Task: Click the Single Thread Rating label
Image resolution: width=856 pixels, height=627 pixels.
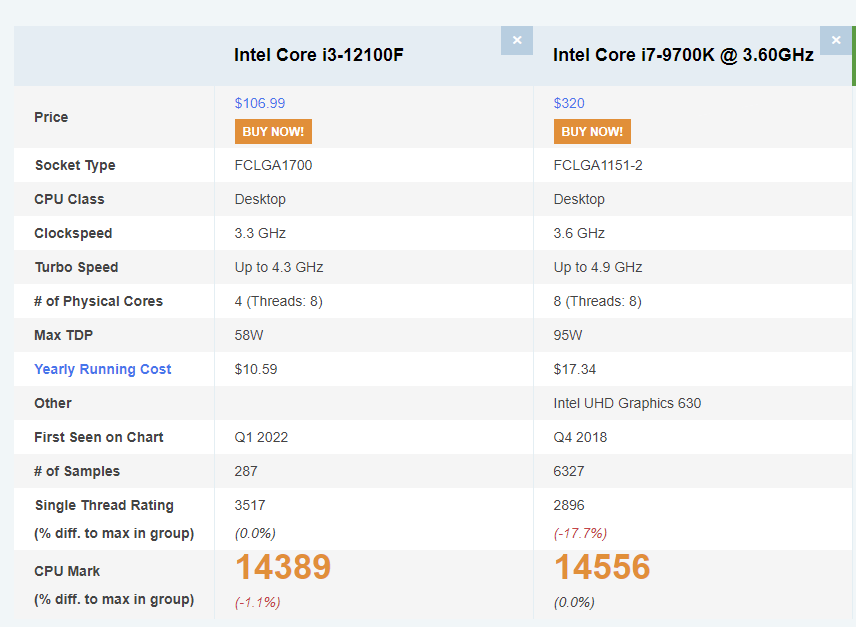Action: click(104, 505)
